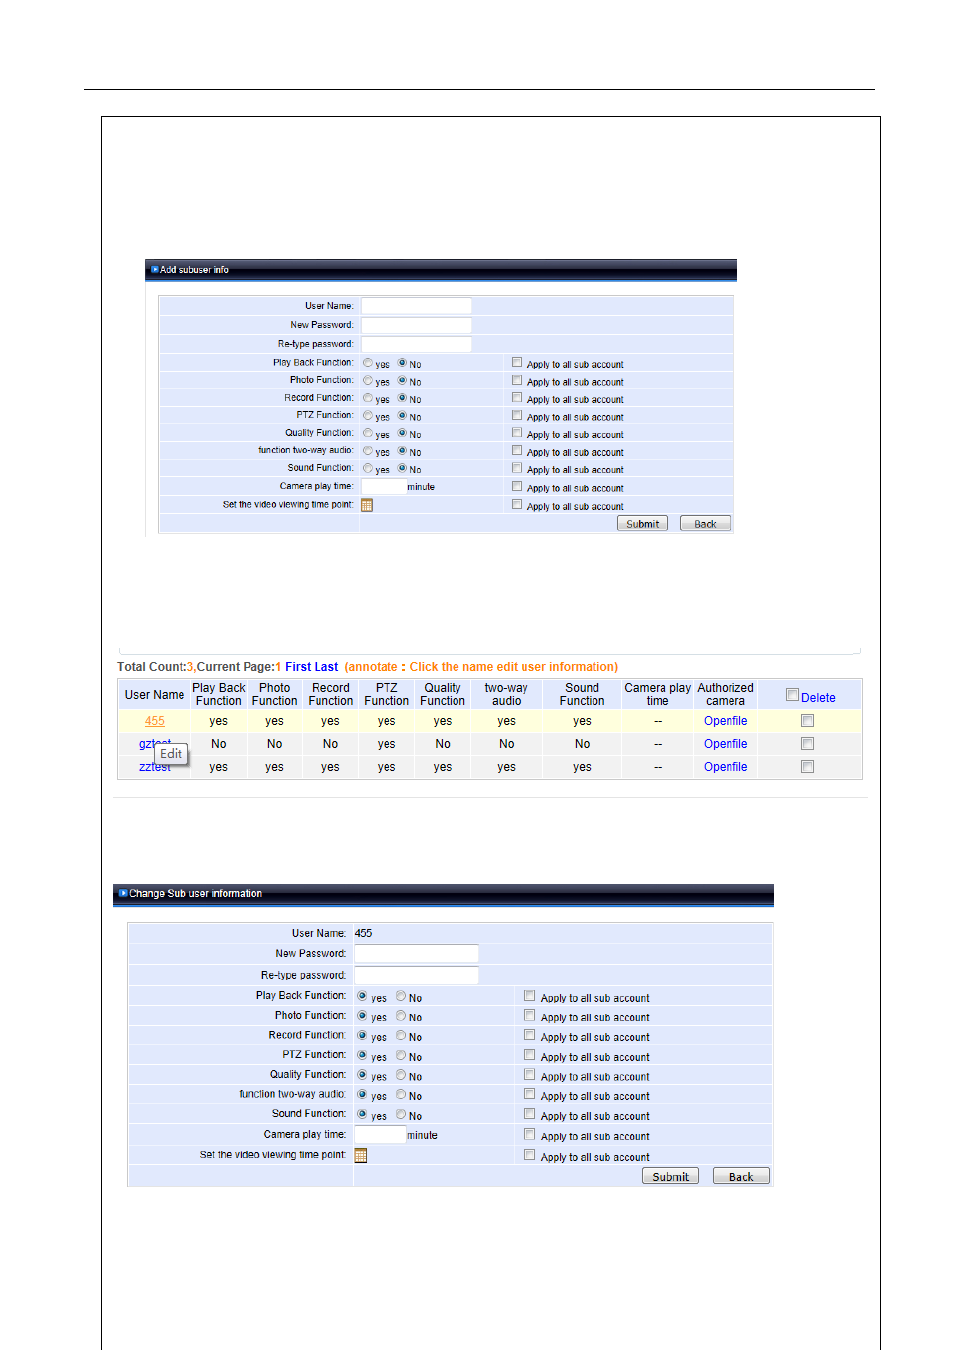
Task: Select Quality Function yes in Add subuser form
Action: [368, 433]
